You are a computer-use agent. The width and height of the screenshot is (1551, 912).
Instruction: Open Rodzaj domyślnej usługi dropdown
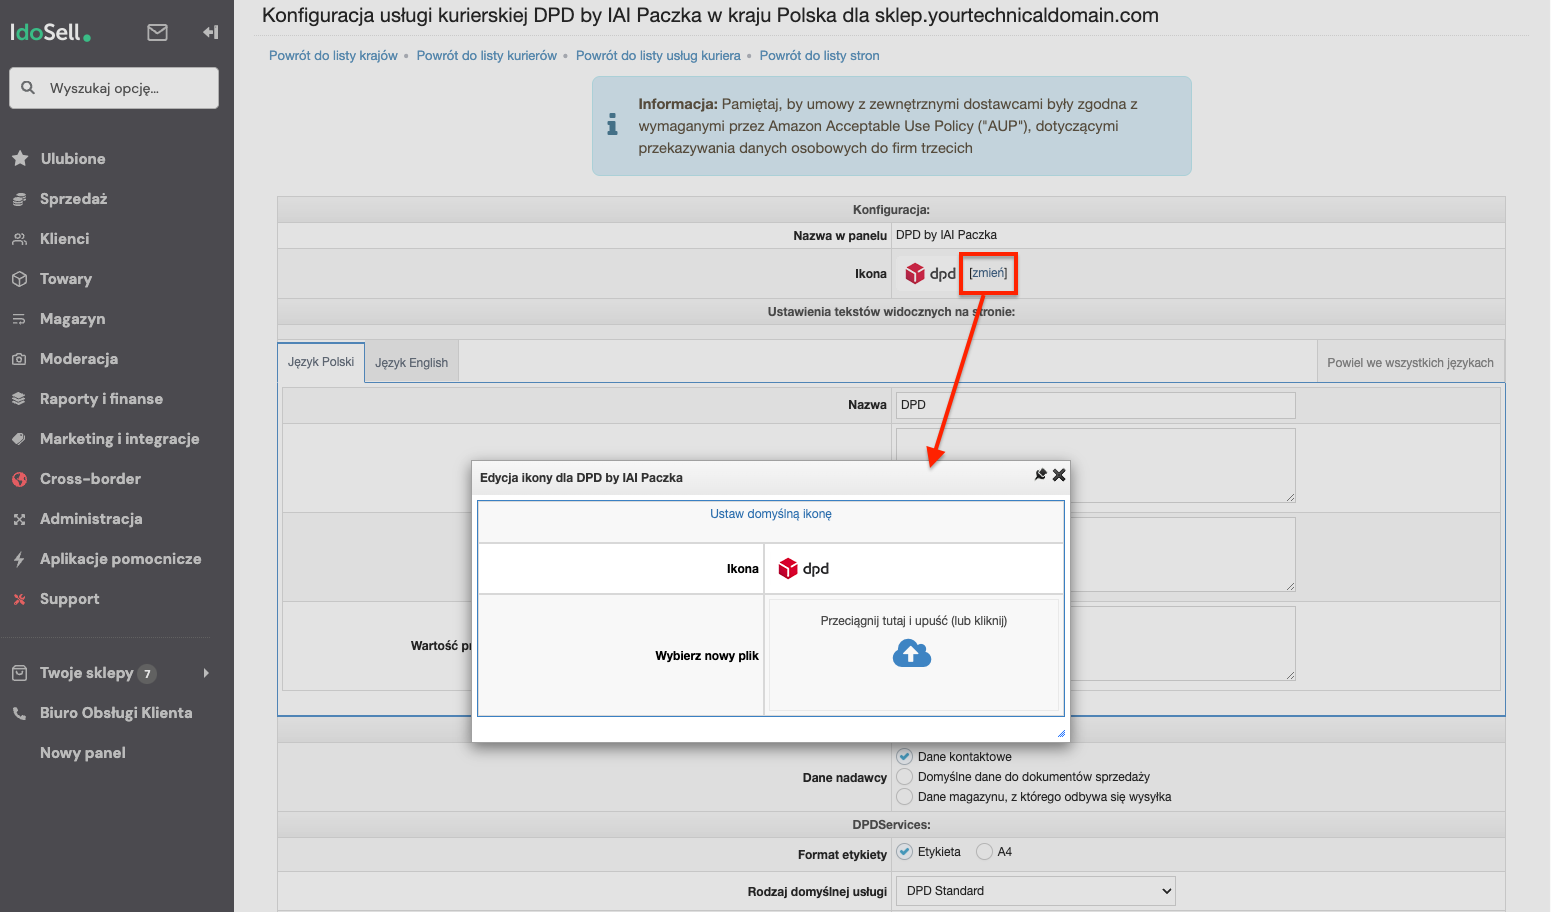point(1035,891)
